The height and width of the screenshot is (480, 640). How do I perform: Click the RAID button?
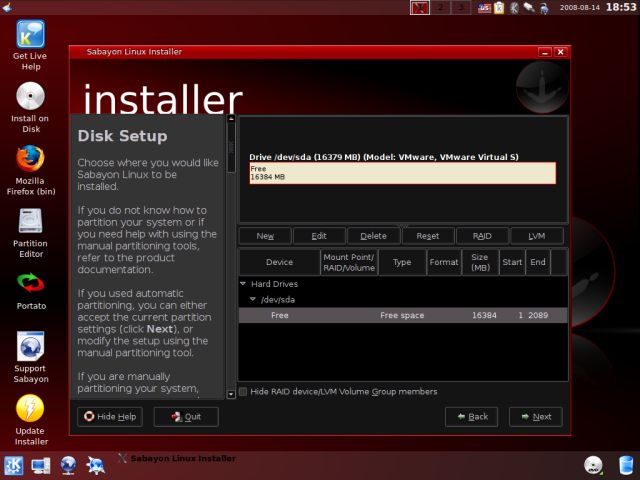pos(482,236)
